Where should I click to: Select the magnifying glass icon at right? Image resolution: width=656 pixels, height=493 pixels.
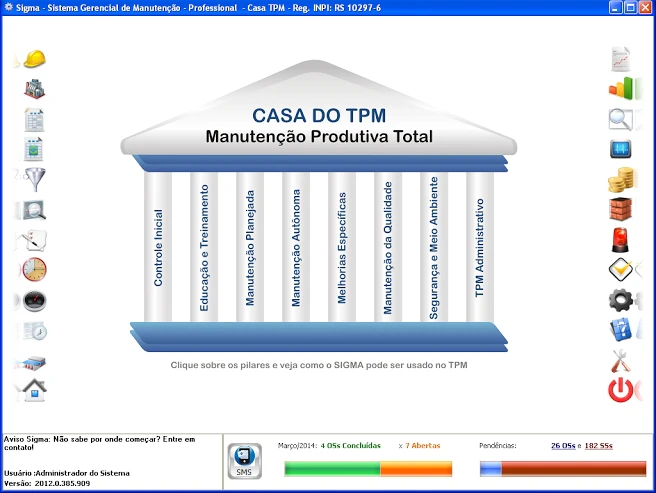click(620, 119)
